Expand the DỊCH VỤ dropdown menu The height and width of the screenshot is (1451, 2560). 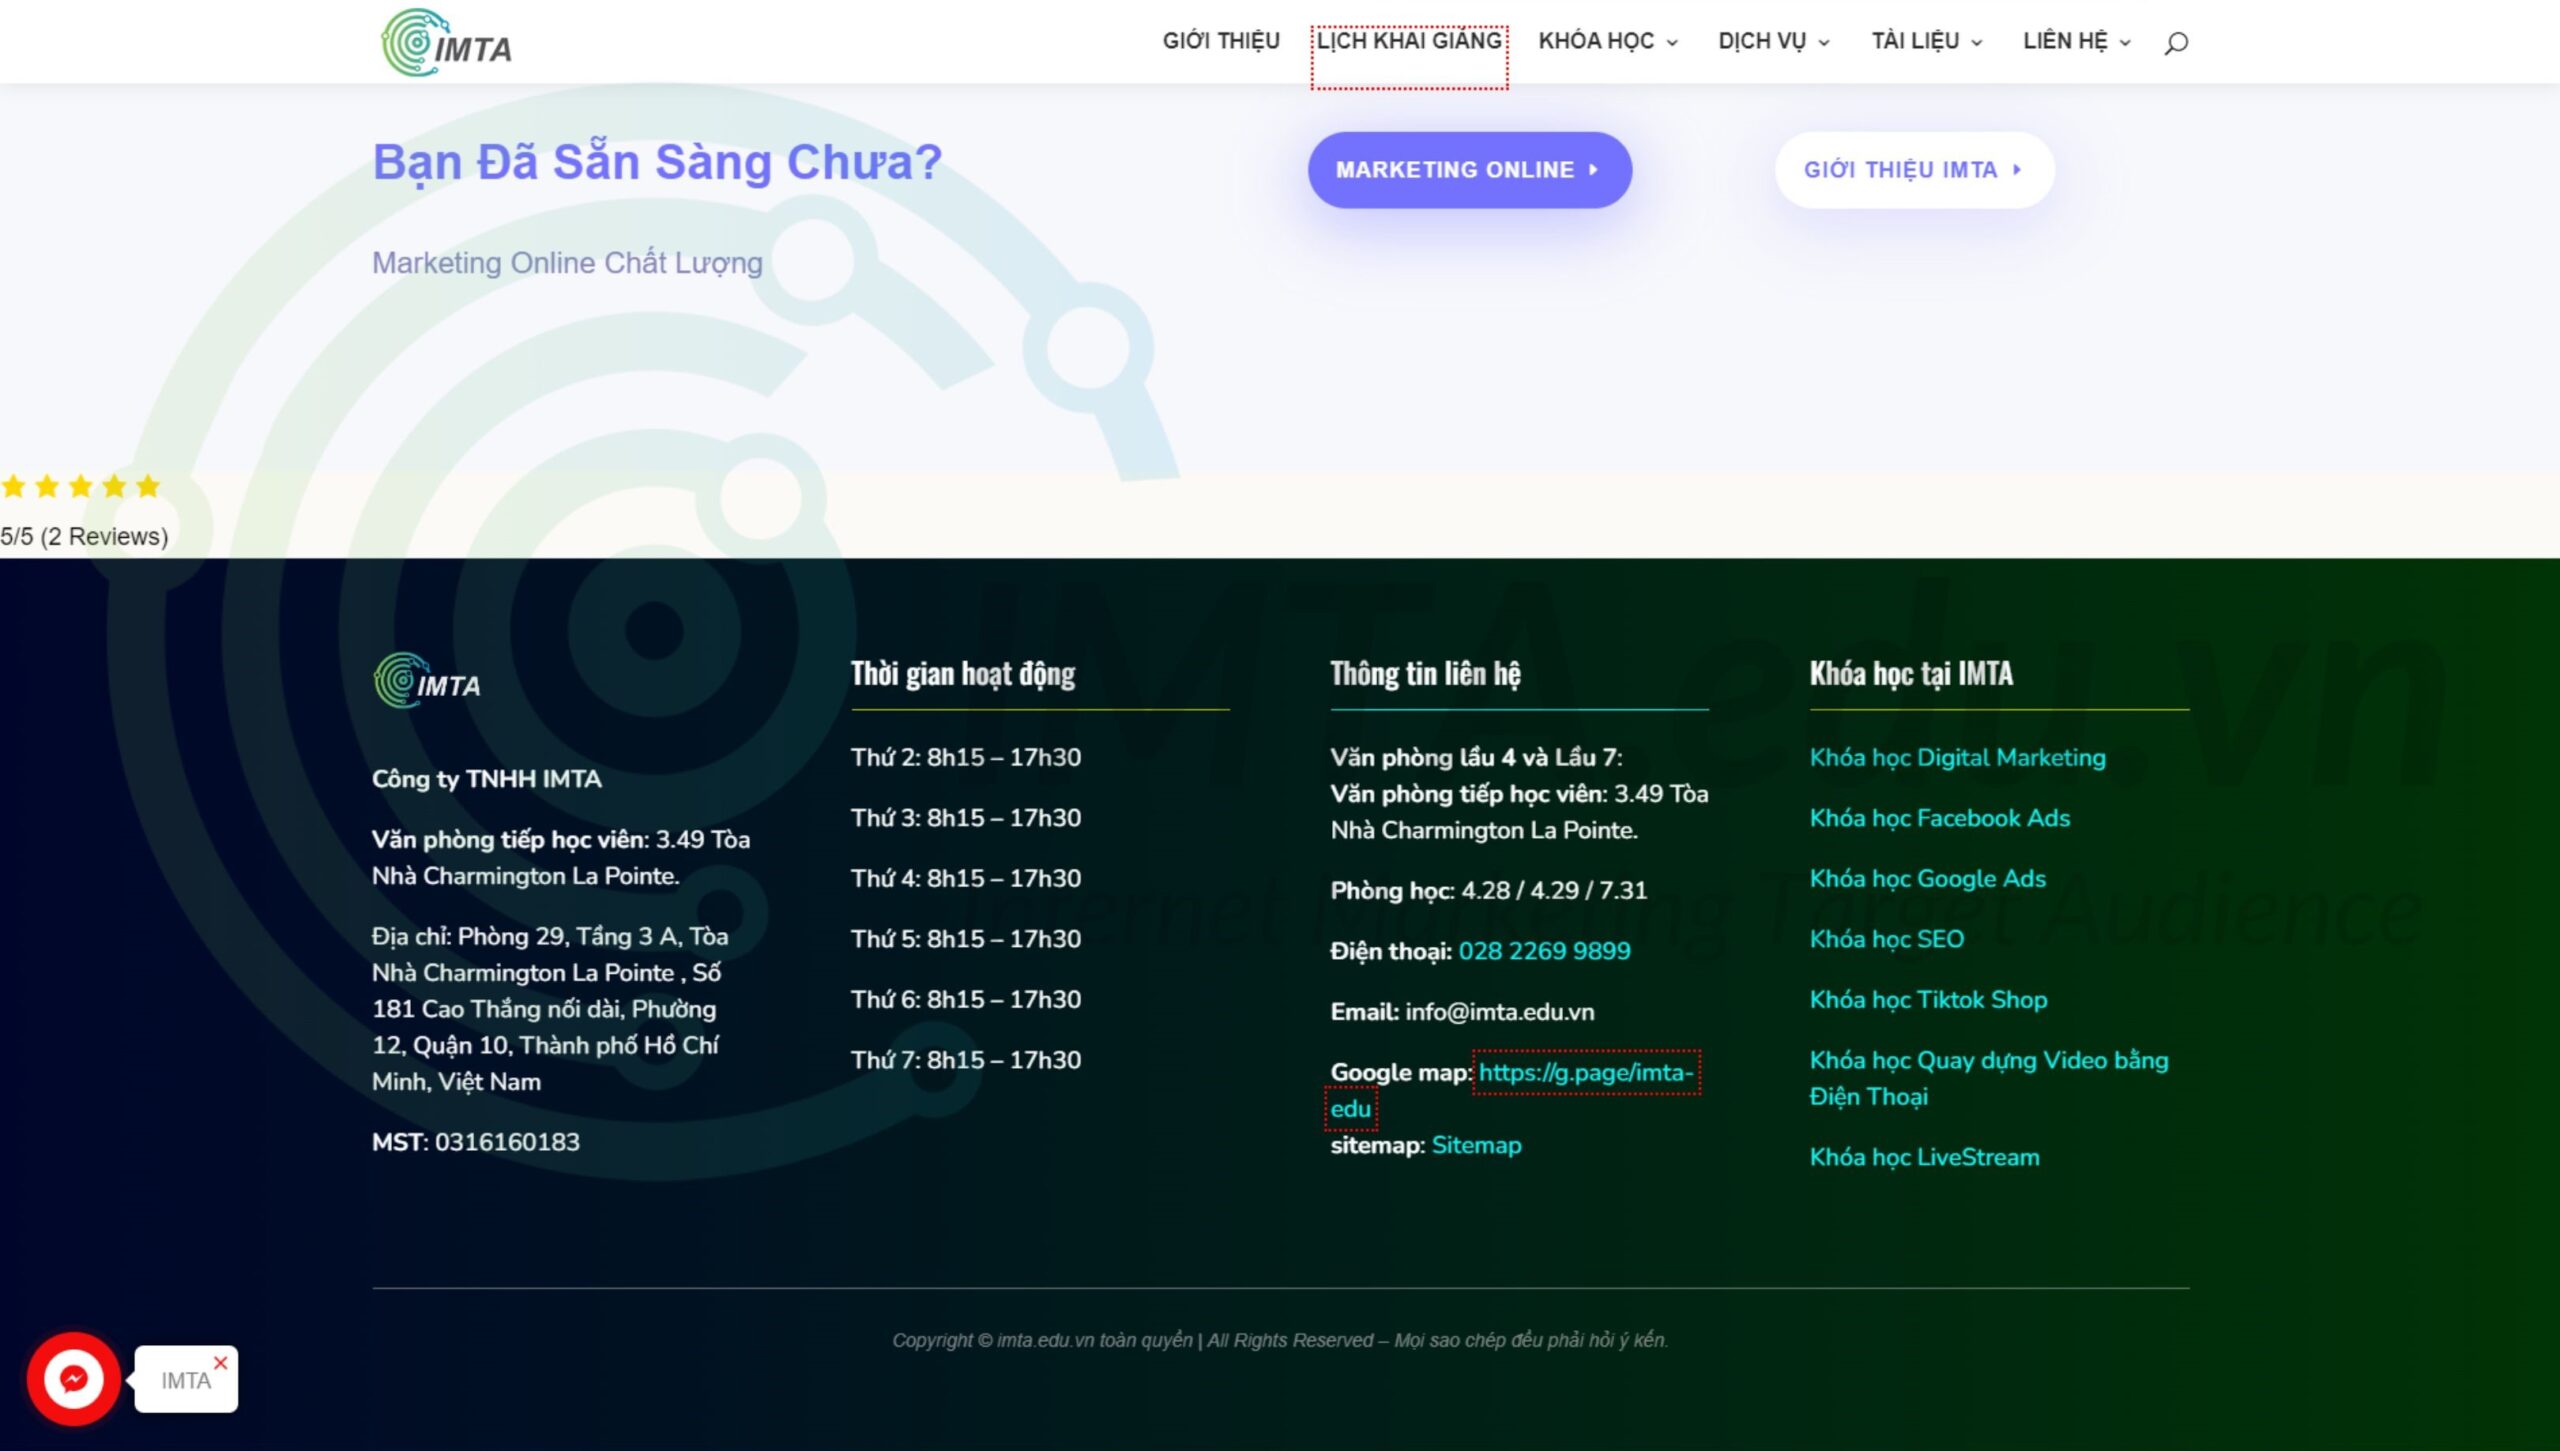point(1774,41)
